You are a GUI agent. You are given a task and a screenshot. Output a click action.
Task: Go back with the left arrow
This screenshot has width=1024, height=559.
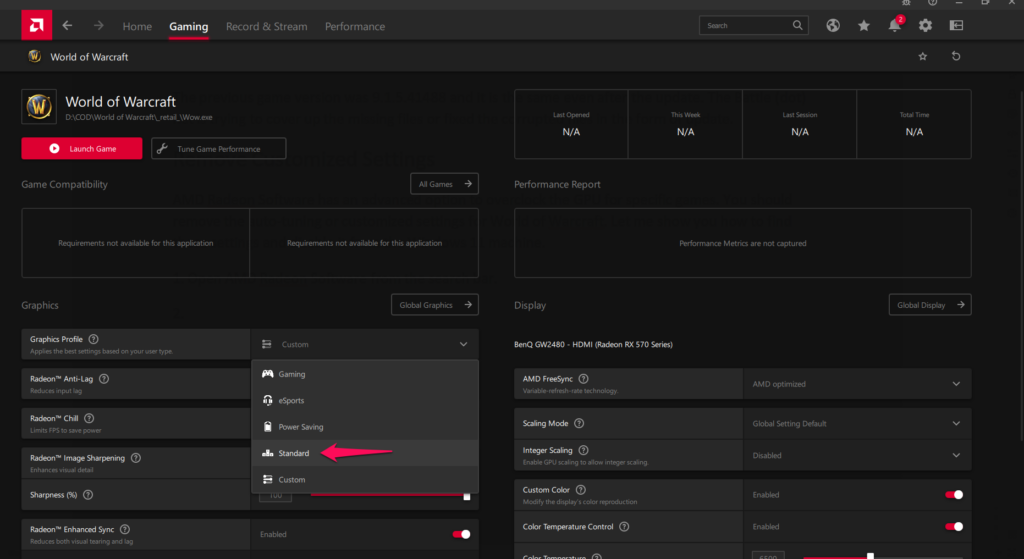click(67, 25)
